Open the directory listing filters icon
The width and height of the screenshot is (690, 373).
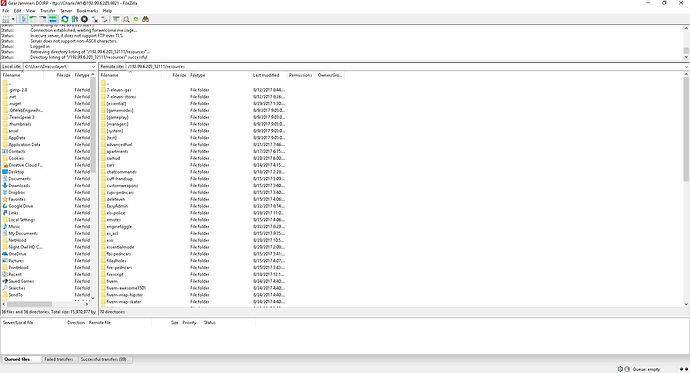(116, 19)
